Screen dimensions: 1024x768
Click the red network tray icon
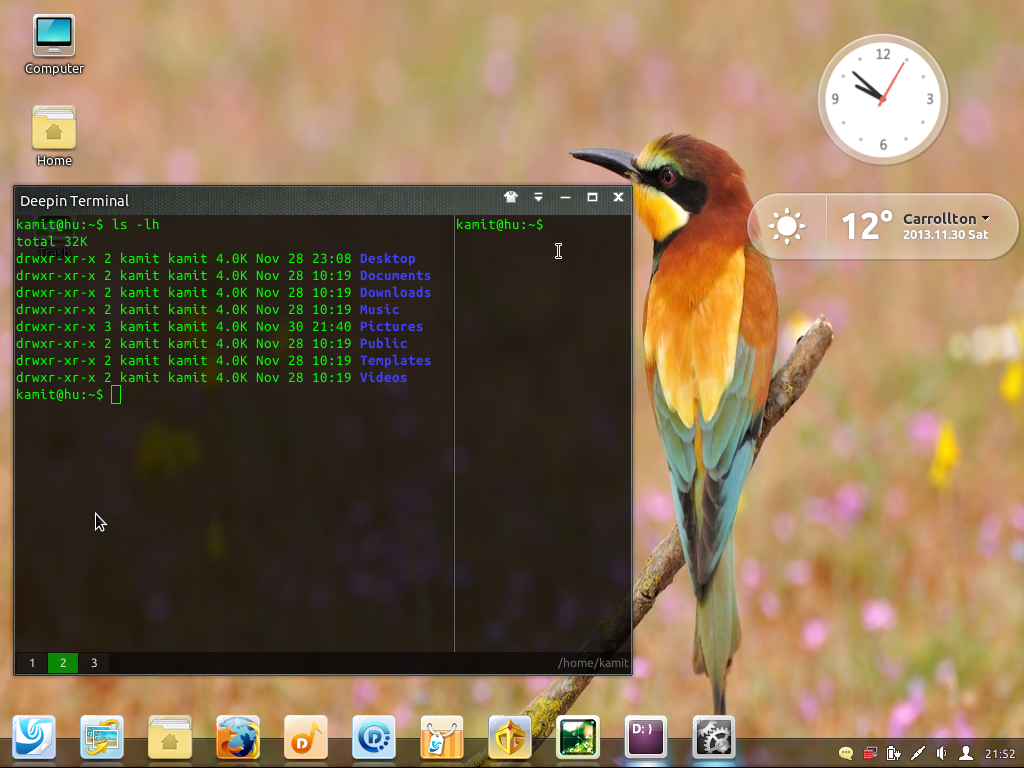tap(870, 753)
